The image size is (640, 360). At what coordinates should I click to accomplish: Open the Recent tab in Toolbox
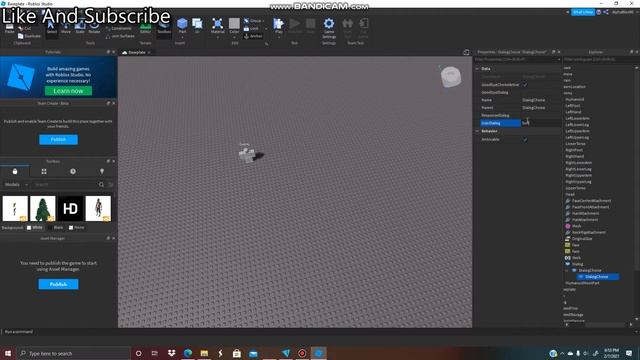click(x=73, y=171)
